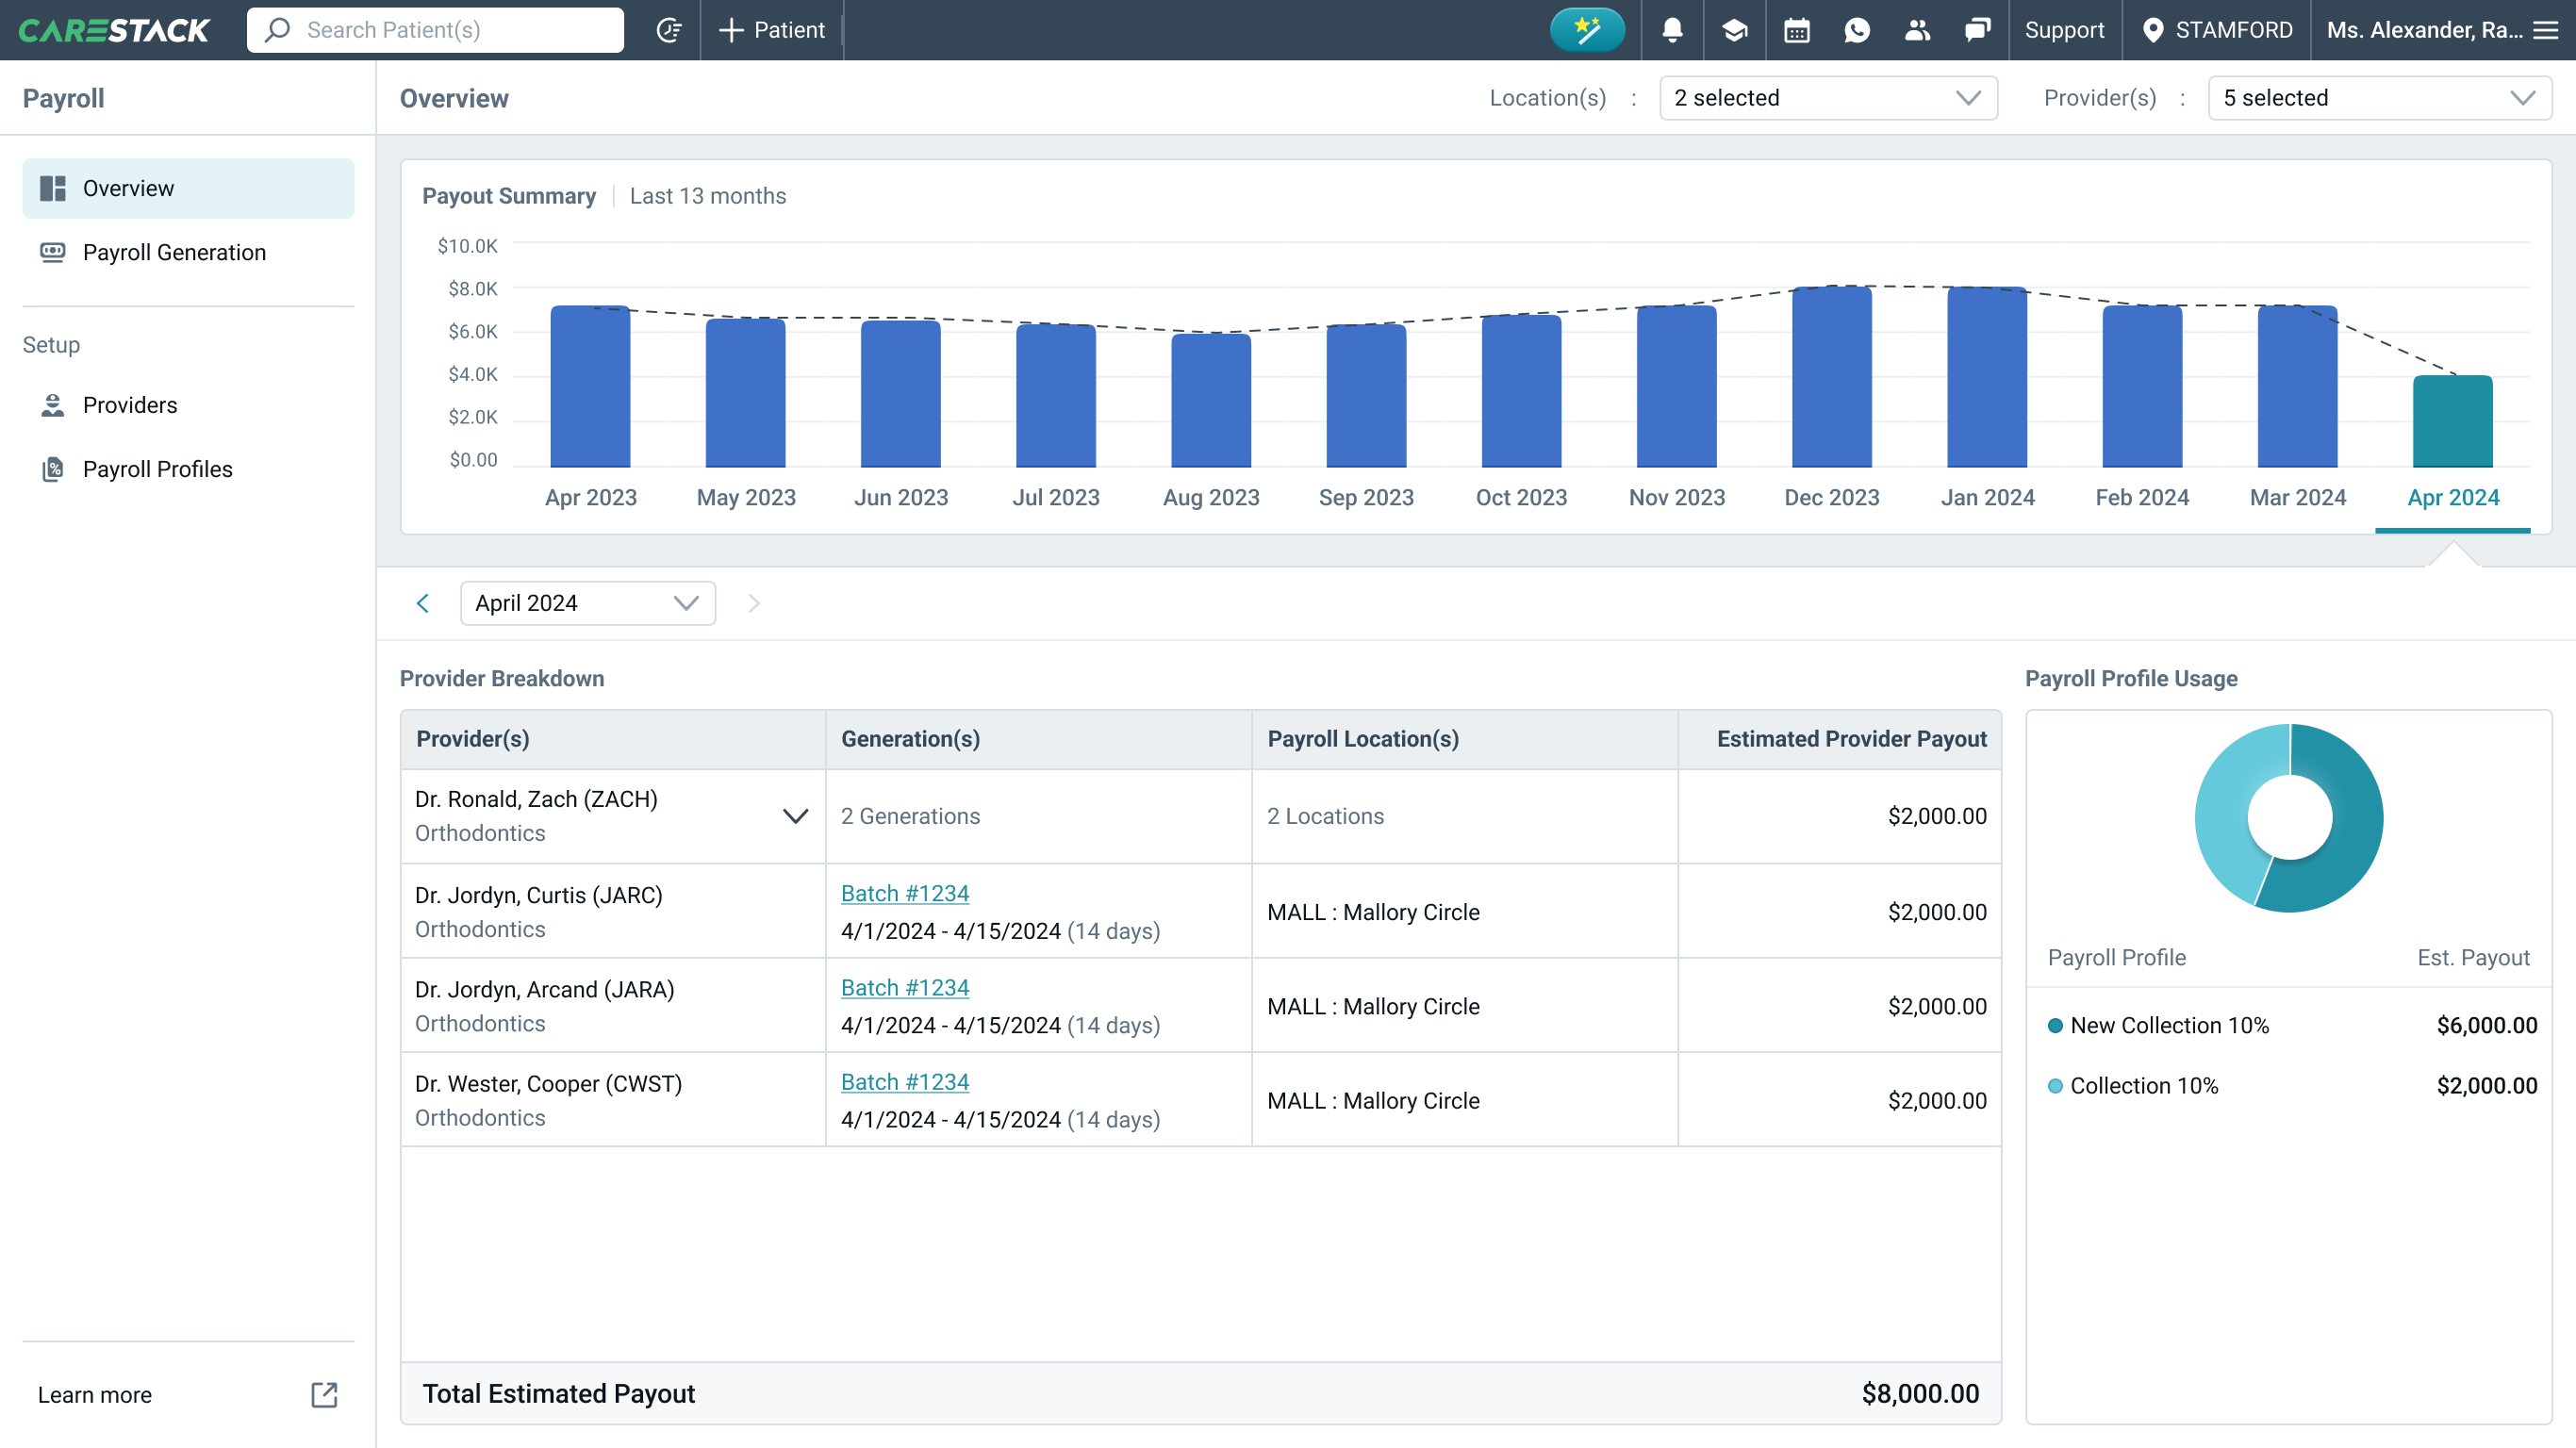Select the Apr 2024 teal bar

point(2452,421)
